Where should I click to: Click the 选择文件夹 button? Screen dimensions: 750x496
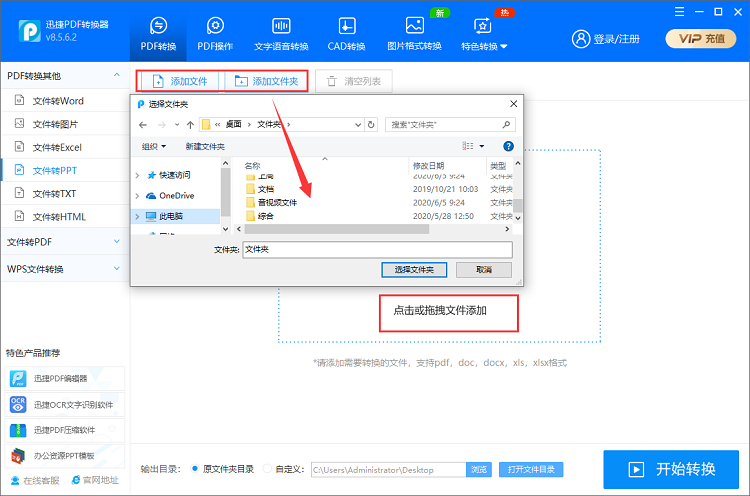(414, 270)
